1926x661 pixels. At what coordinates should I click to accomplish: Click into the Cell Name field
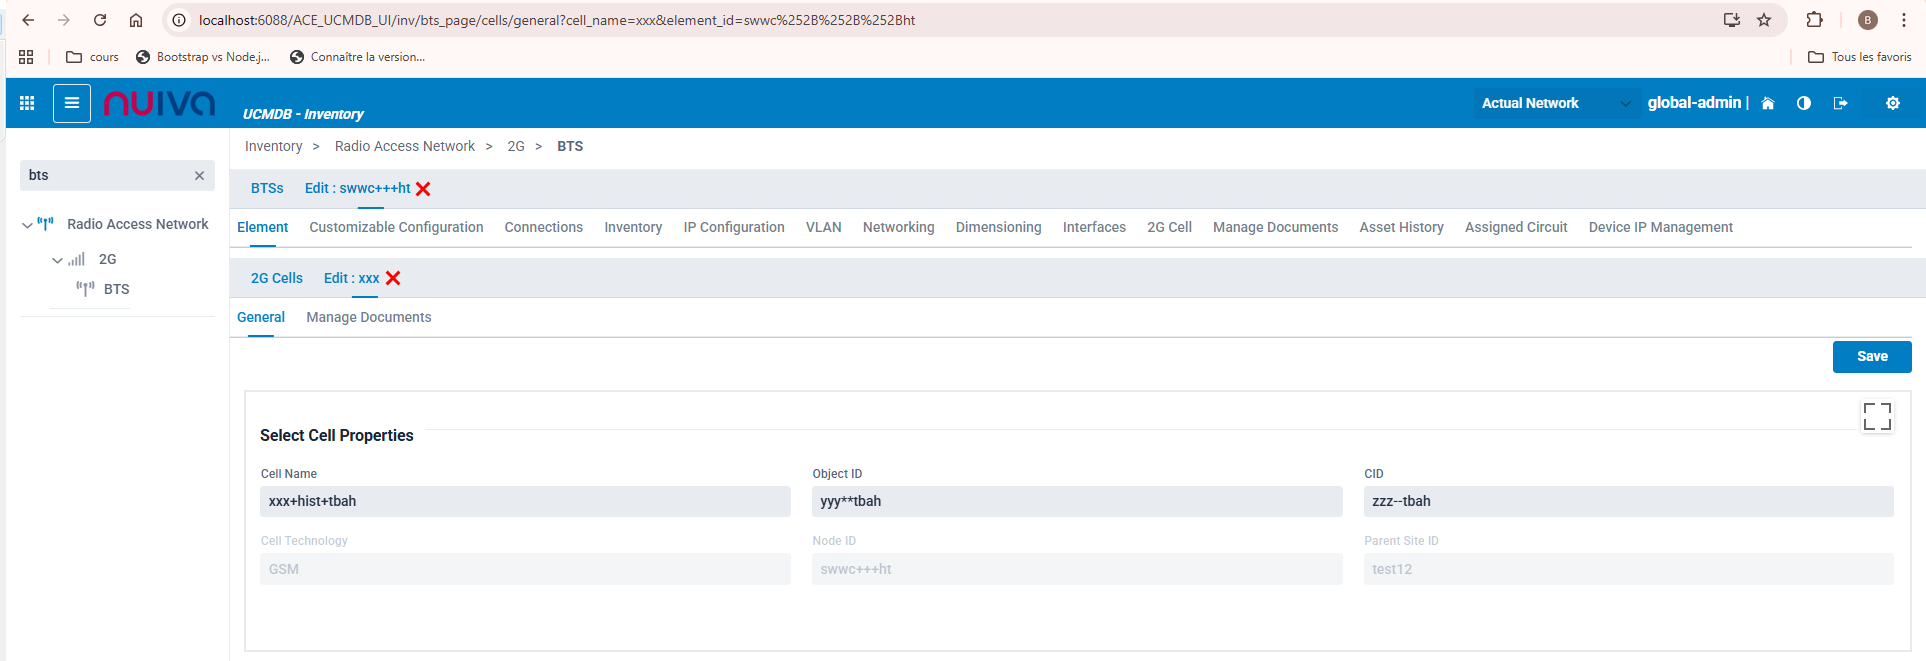[x=524, y=502]
